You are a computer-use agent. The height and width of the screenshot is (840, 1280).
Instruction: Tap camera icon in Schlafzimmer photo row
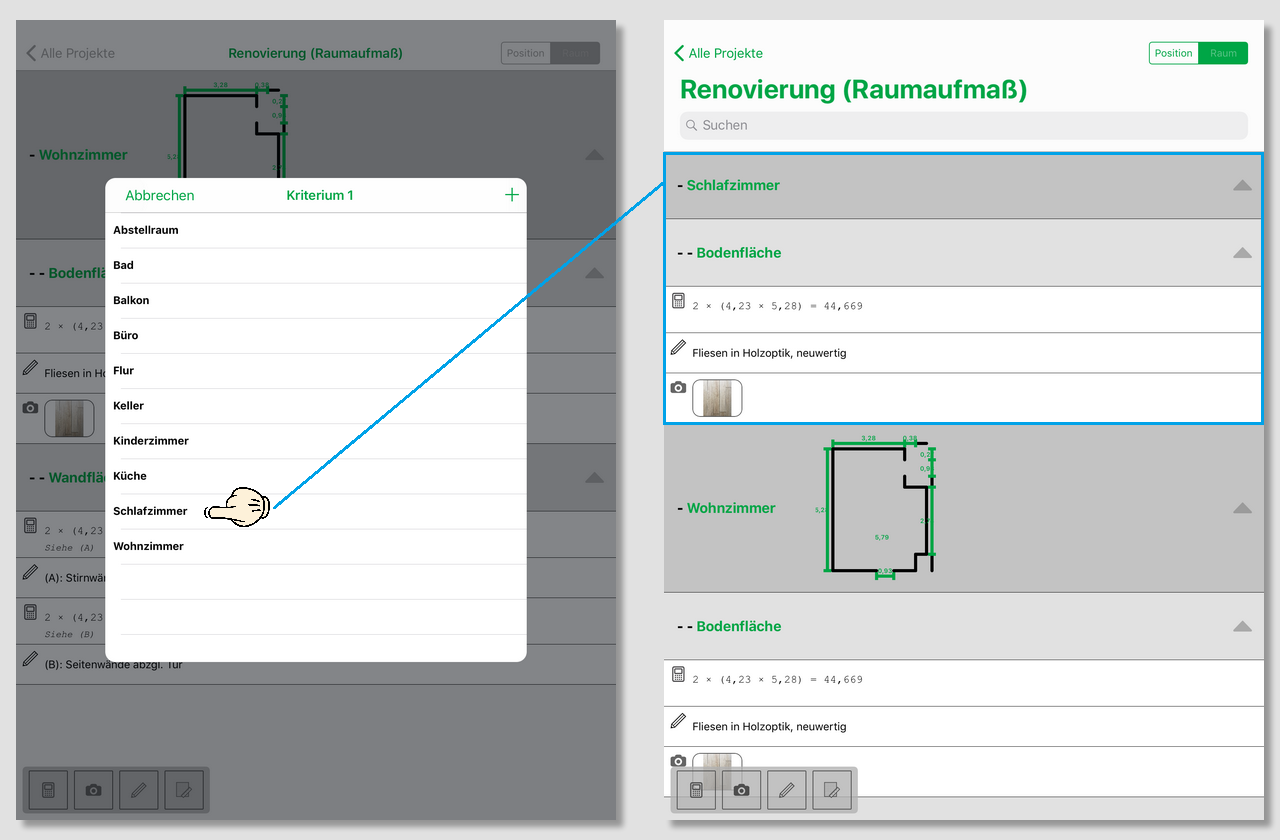pos(678,387)
